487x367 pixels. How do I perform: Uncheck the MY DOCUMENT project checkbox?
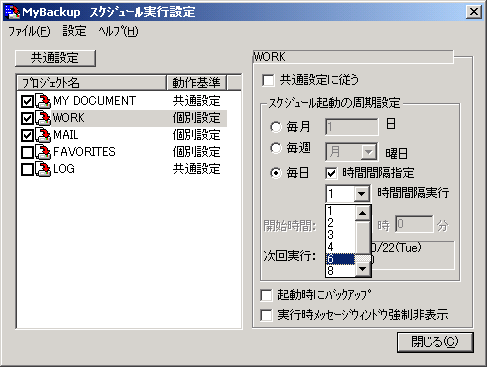(x=27, y=101)
